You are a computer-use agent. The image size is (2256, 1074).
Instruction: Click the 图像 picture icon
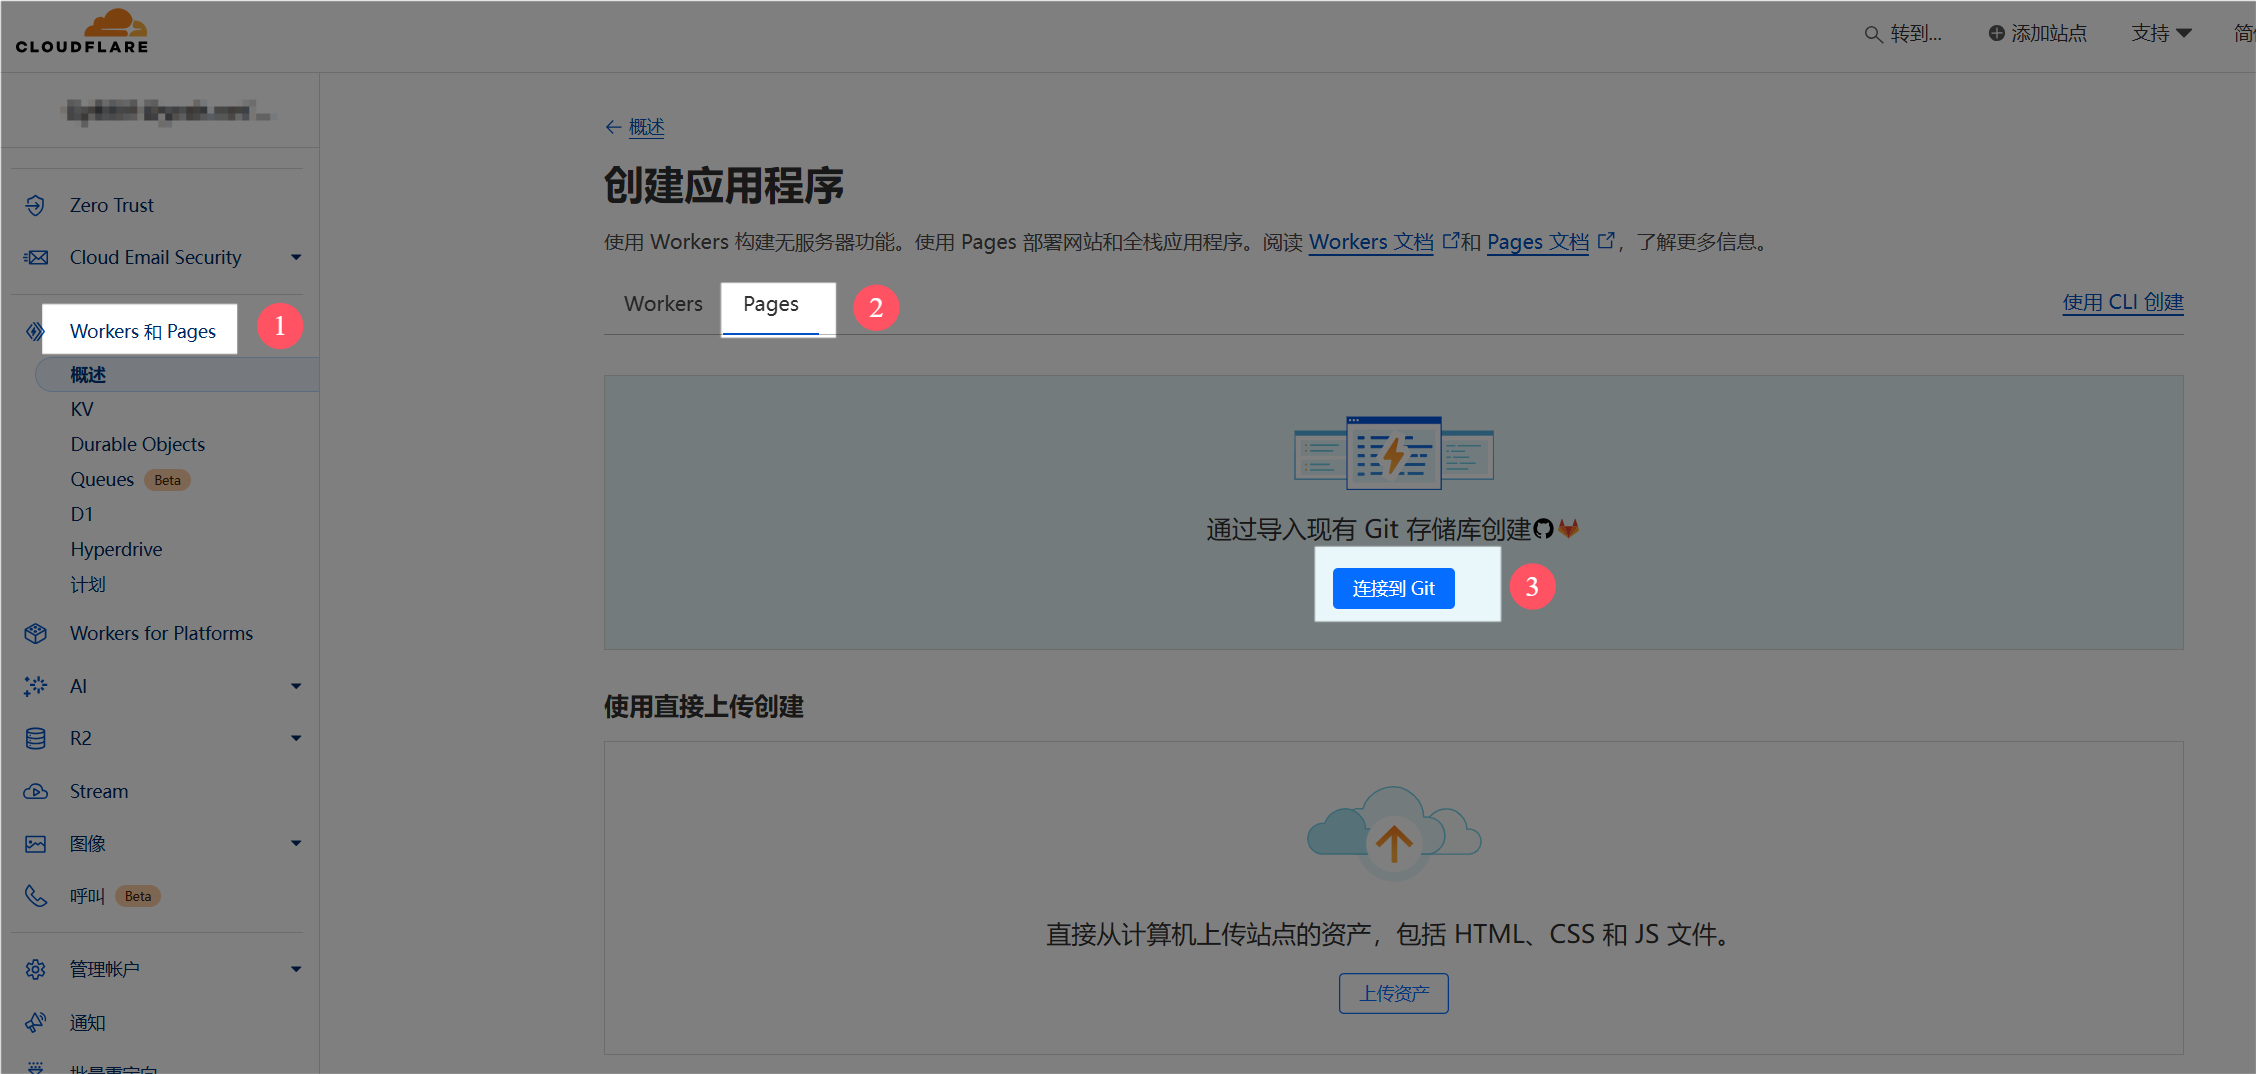coord(36,844)
